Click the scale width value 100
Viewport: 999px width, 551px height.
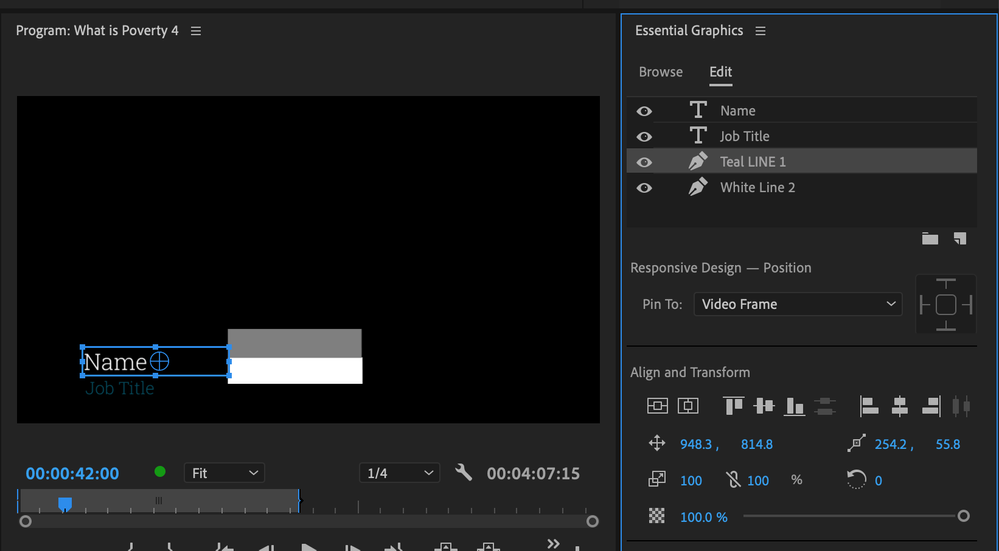point(691,480)
